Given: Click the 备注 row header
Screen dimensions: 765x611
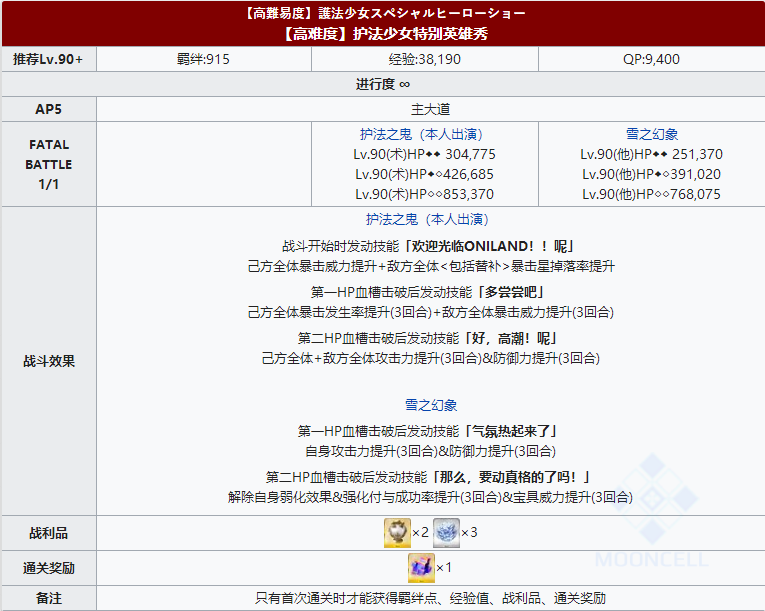Looking at the screenshot, I should click(x=48, y=598).
